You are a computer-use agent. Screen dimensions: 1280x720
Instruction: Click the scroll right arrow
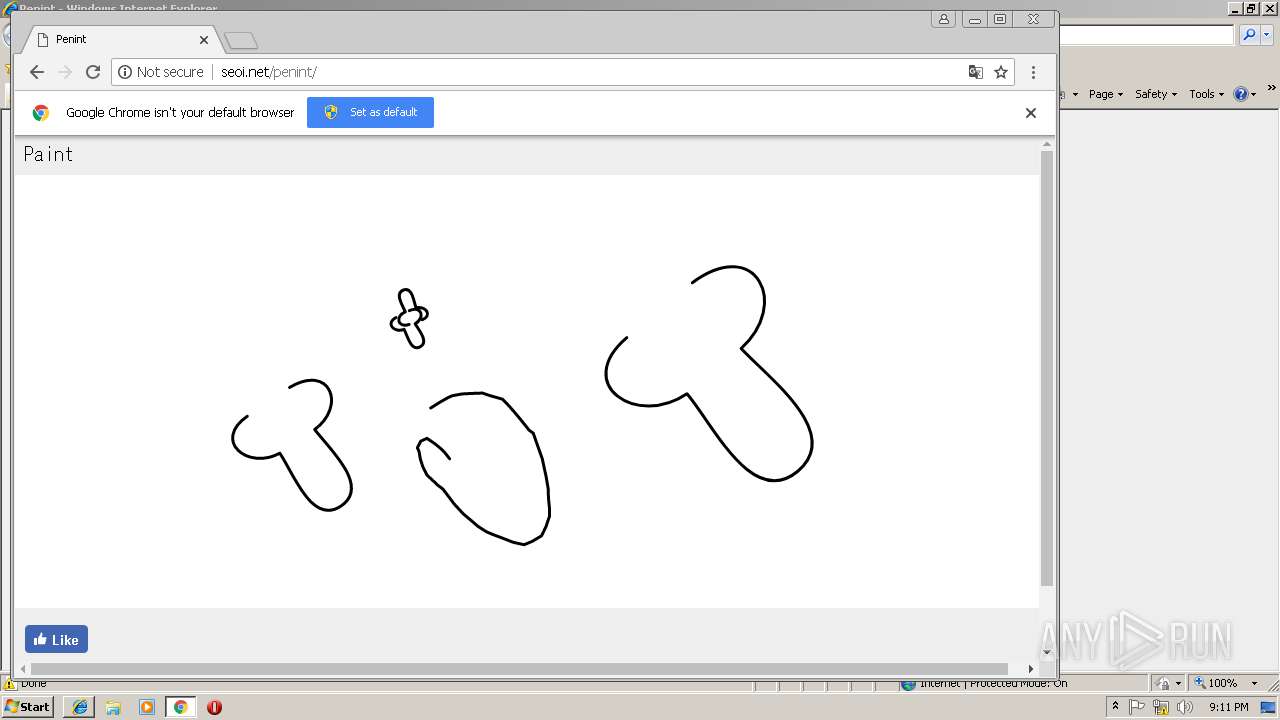tap(1031, 668)
